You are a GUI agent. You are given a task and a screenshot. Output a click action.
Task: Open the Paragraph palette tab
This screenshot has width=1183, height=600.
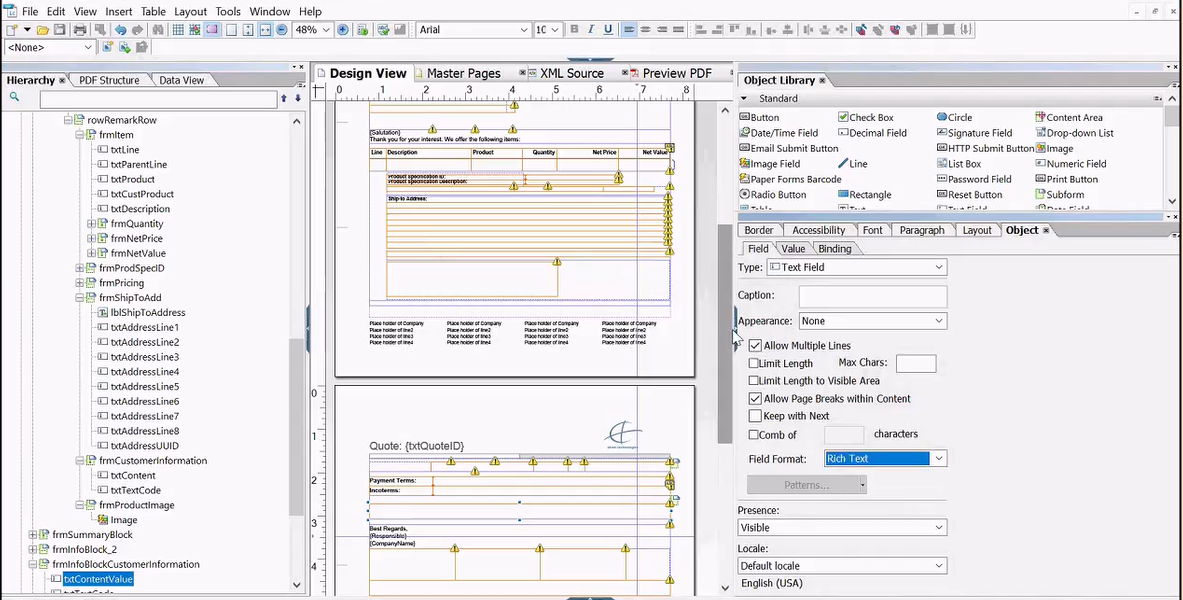pyautogui.click(x=921, y=230)
